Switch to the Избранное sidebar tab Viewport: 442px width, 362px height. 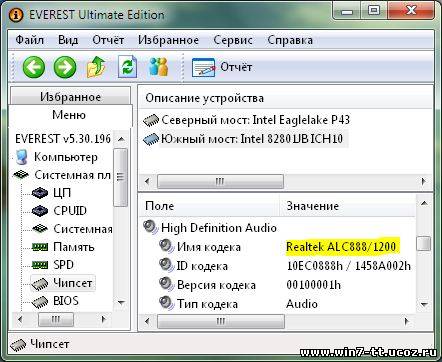pos(70,97)
